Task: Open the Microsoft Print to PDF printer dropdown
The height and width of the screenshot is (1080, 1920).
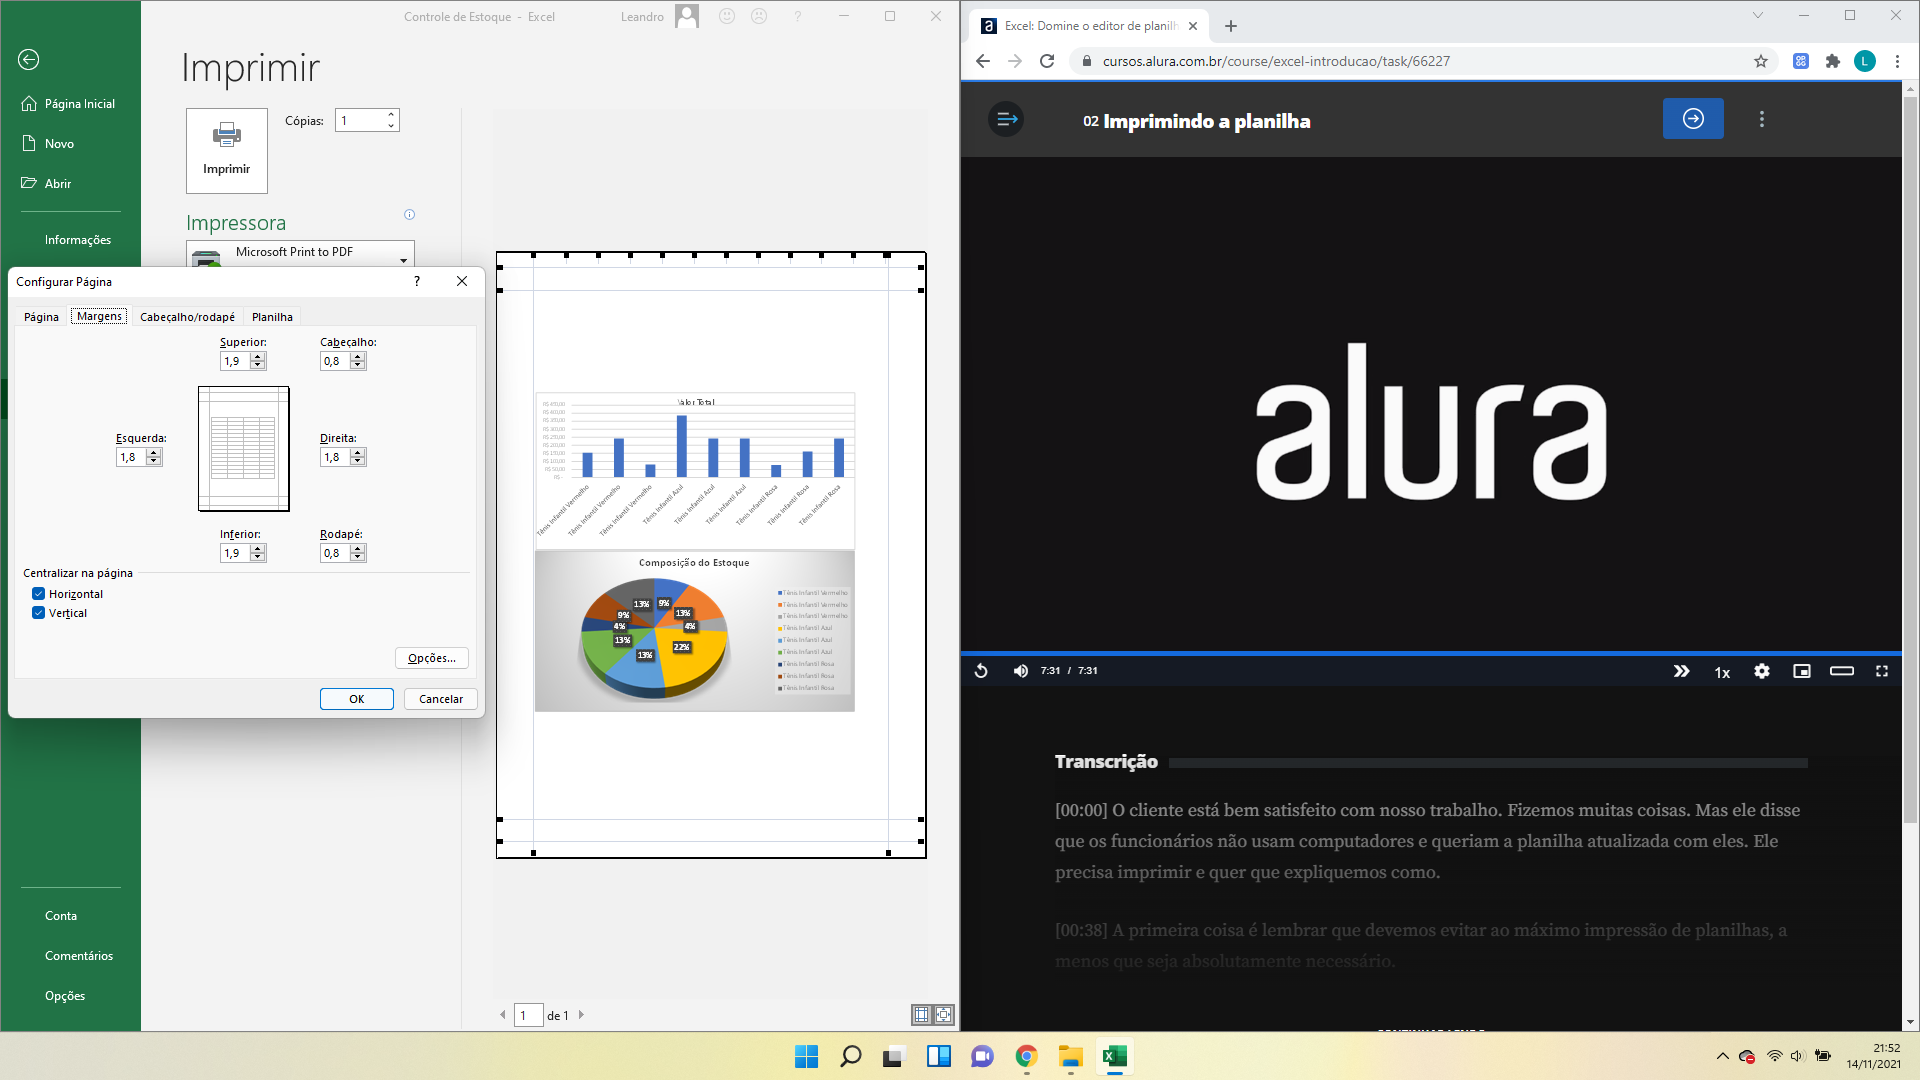Action: [x=300, y=254]
